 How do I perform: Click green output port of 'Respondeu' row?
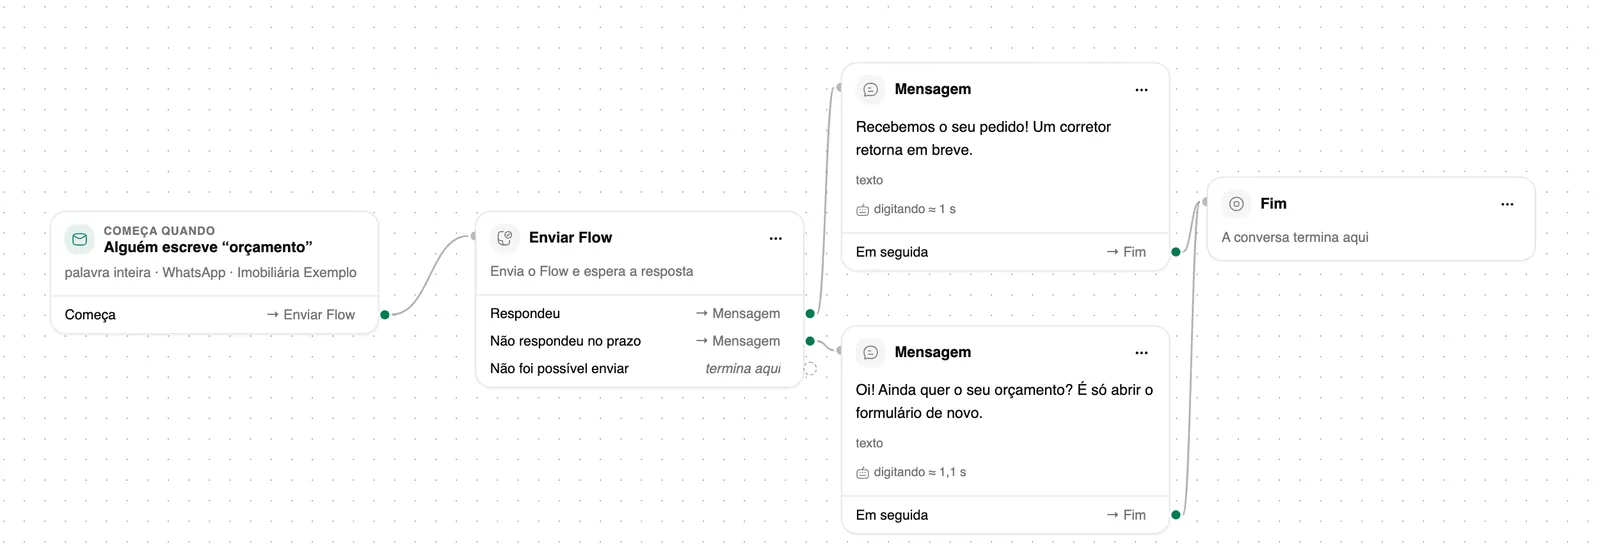(810, 314)
